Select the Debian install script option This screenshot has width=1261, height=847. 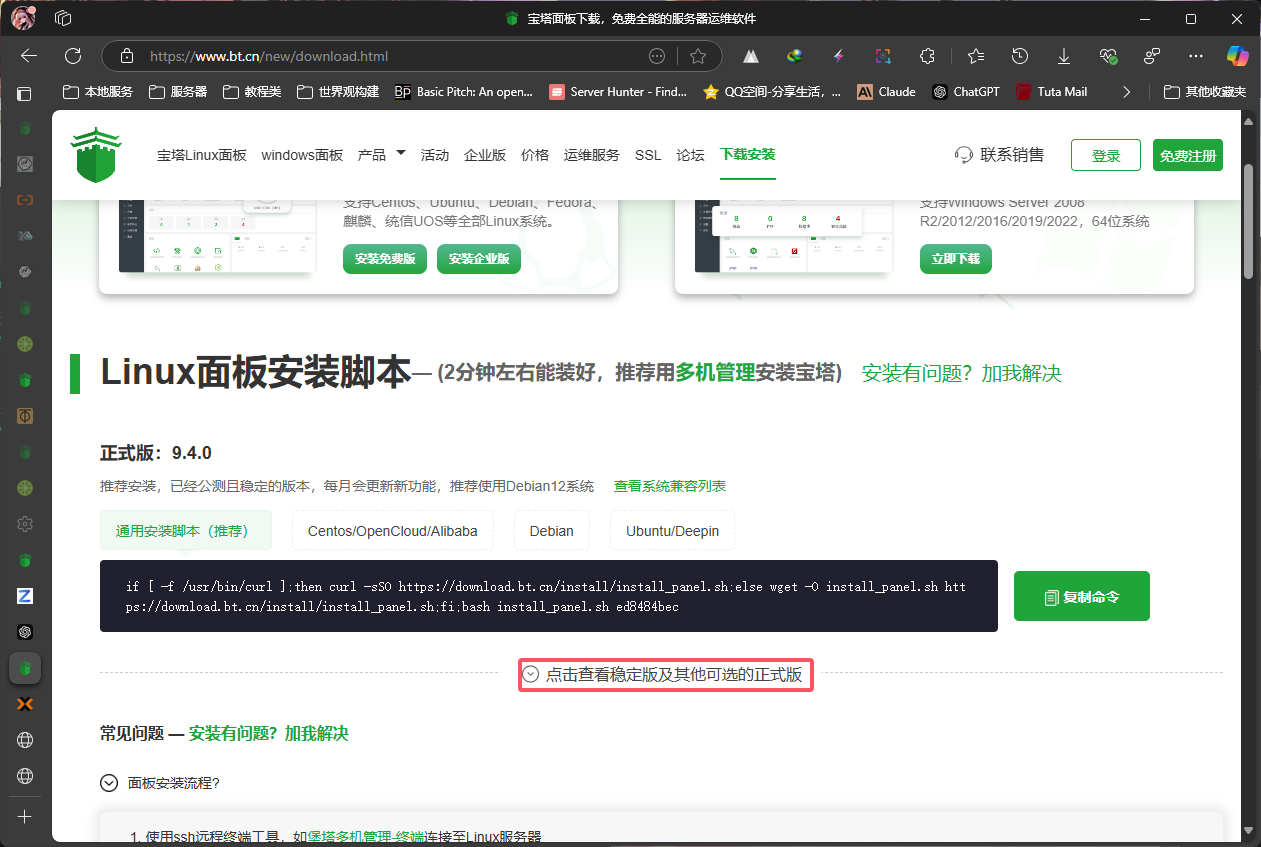551,530
